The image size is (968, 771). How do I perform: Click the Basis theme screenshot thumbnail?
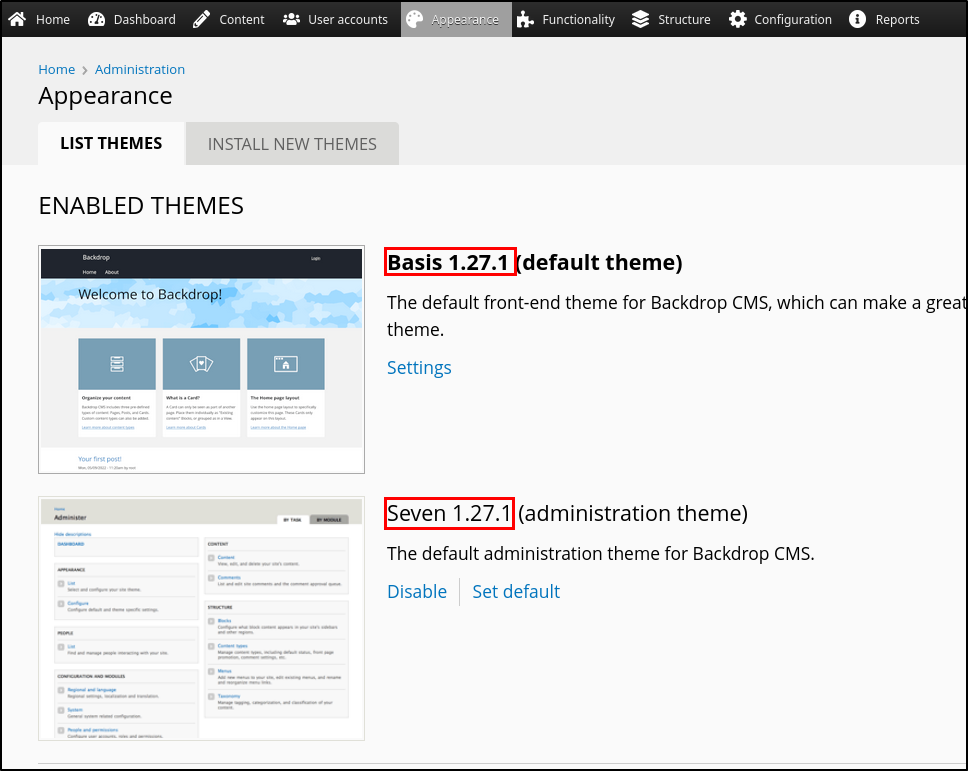201,359
